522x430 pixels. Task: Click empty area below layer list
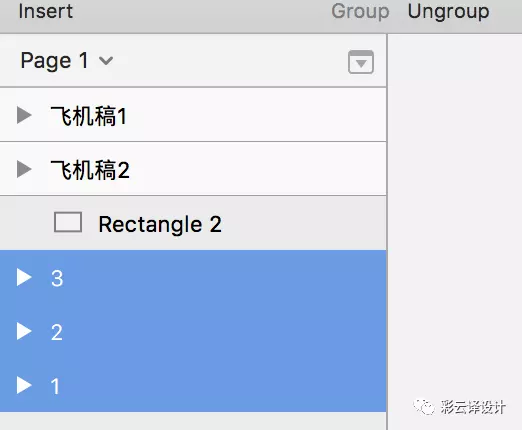pyautogui.click(x=193, y=421)
